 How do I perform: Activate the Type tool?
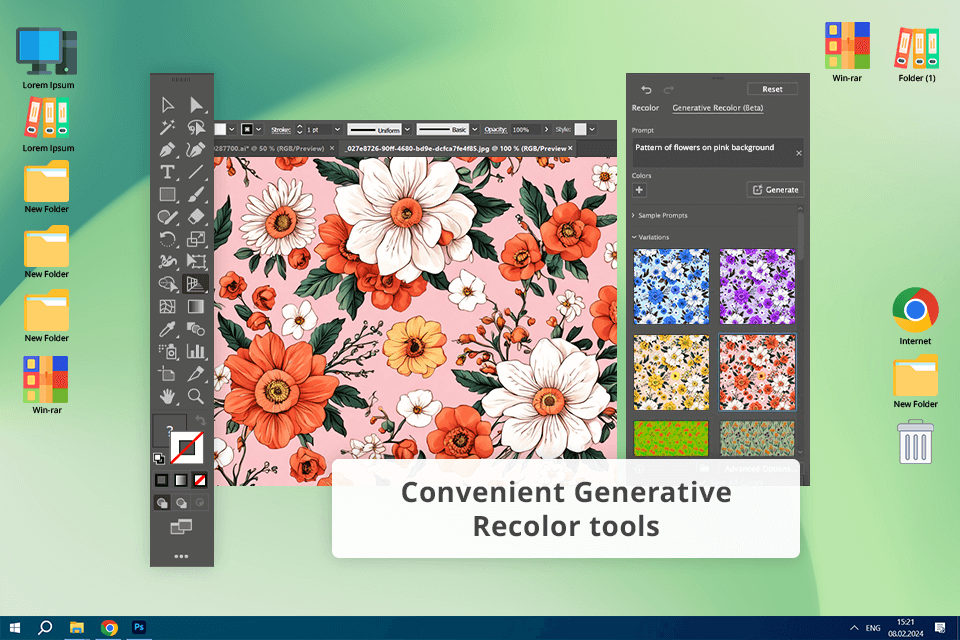tap(167, 172)
